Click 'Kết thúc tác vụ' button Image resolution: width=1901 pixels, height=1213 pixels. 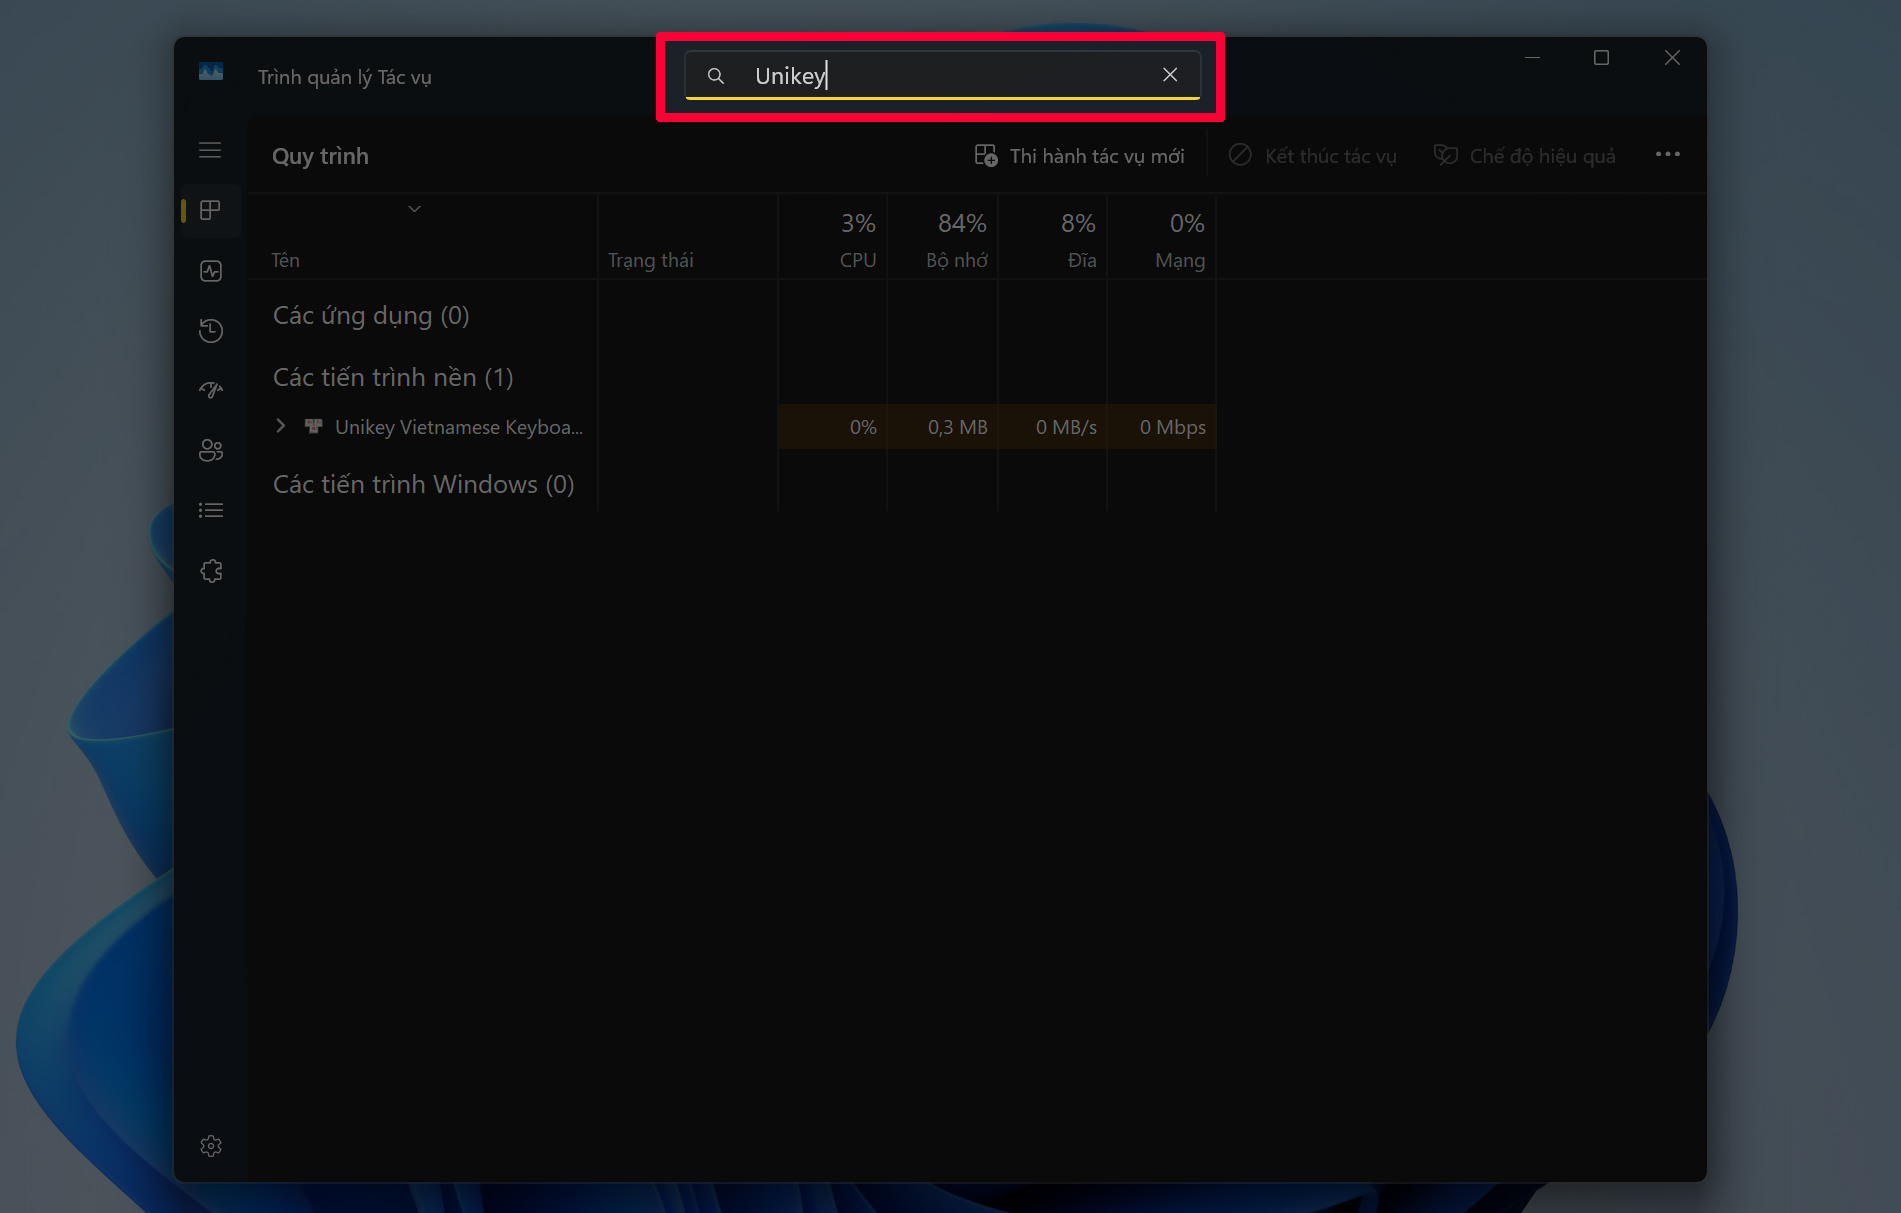click(x=1313, y=156)
